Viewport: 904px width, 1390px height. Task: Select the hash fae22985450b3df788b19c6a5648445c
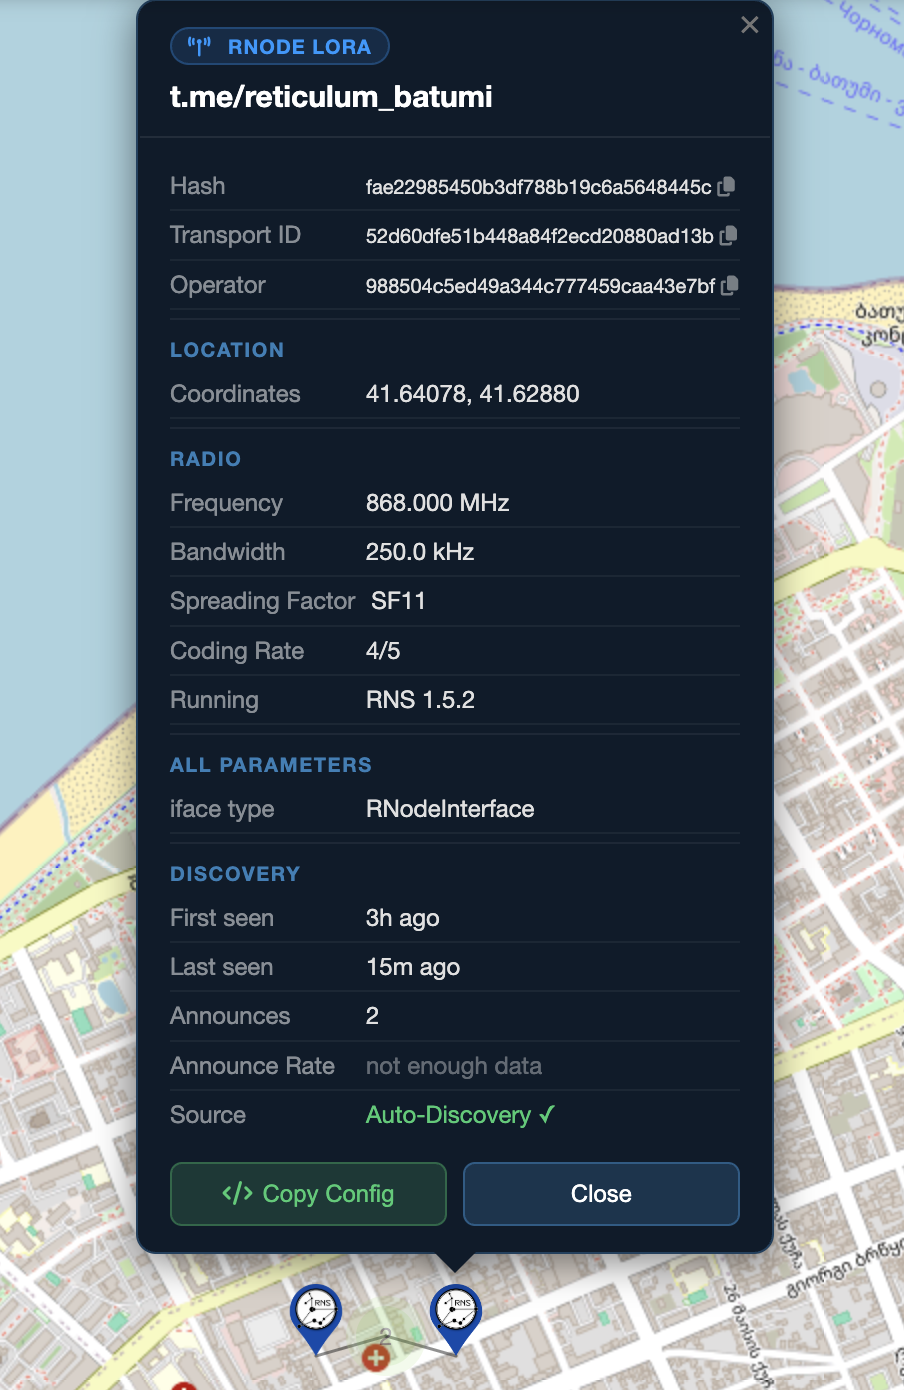[539, 187]
